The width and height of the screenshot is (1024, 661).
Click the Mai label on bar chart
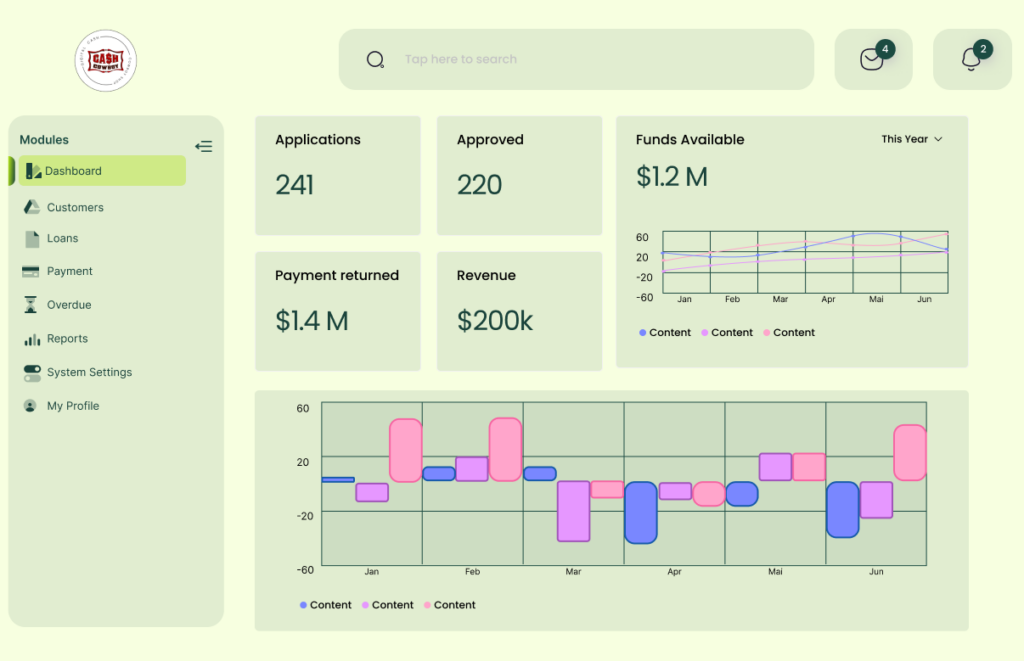click(x=775, y=572)
